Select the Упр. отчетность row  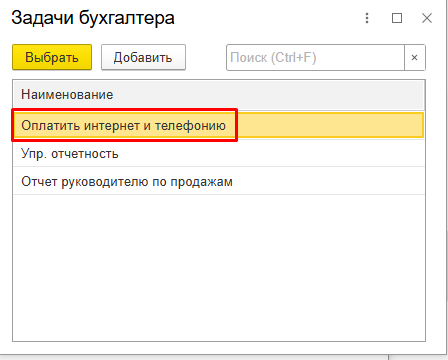219,153
